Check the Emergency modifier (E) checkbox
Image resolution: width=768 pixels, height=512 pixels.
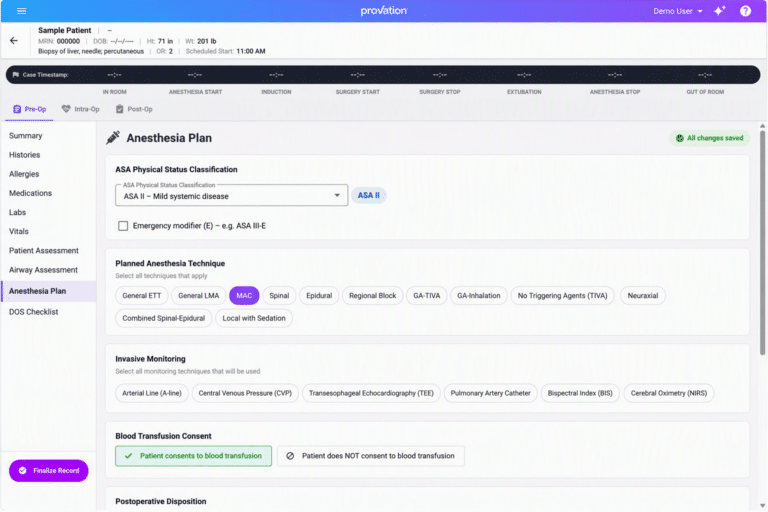click(x=123, y=226)
